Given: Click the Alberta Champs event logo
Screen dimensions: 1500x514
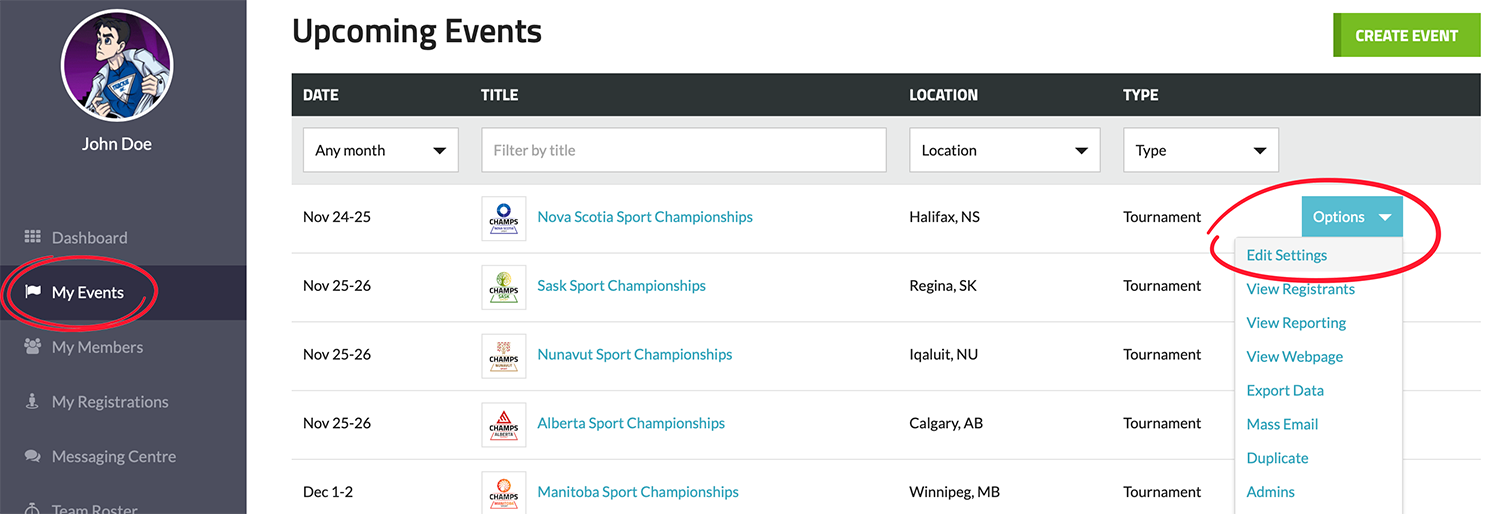Looking at the screenshot, I should coord(503,424).
